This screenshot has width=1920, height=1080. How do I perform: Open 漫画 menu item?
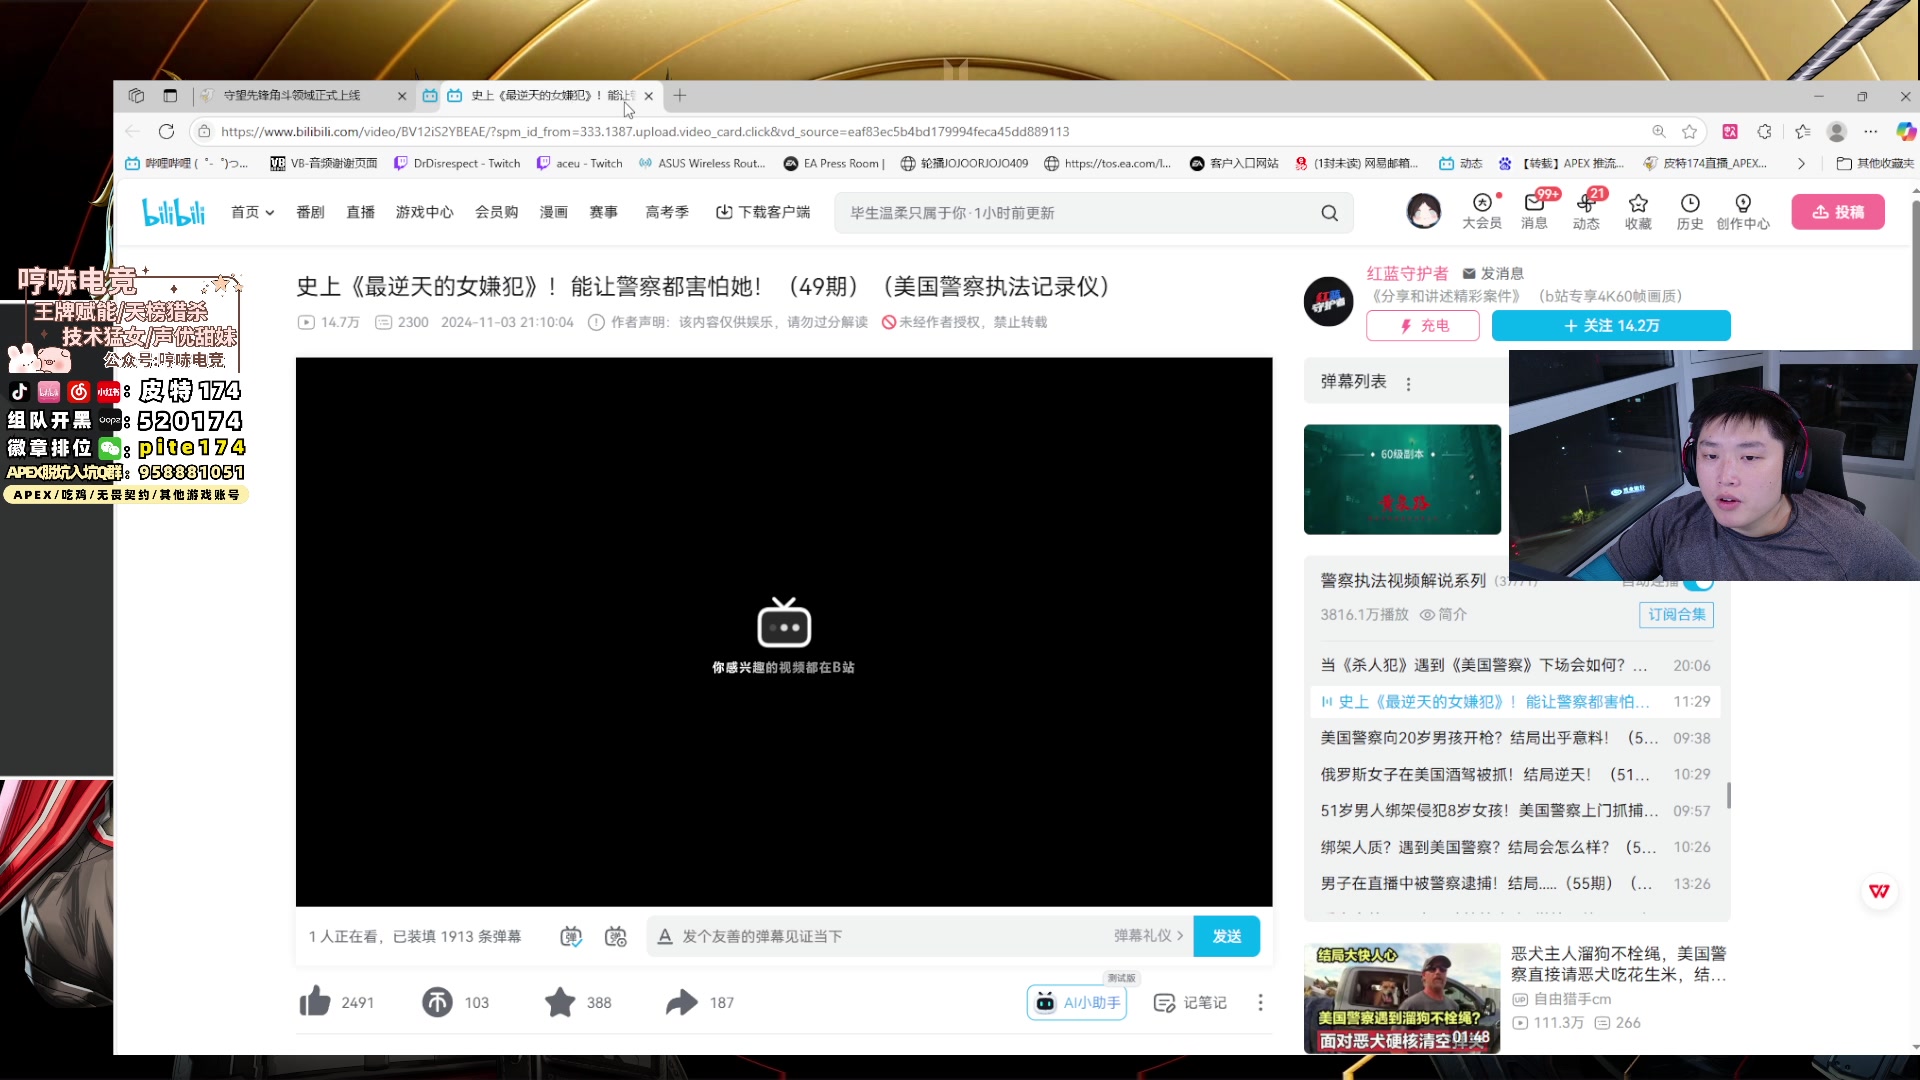[x=553, y=212]
